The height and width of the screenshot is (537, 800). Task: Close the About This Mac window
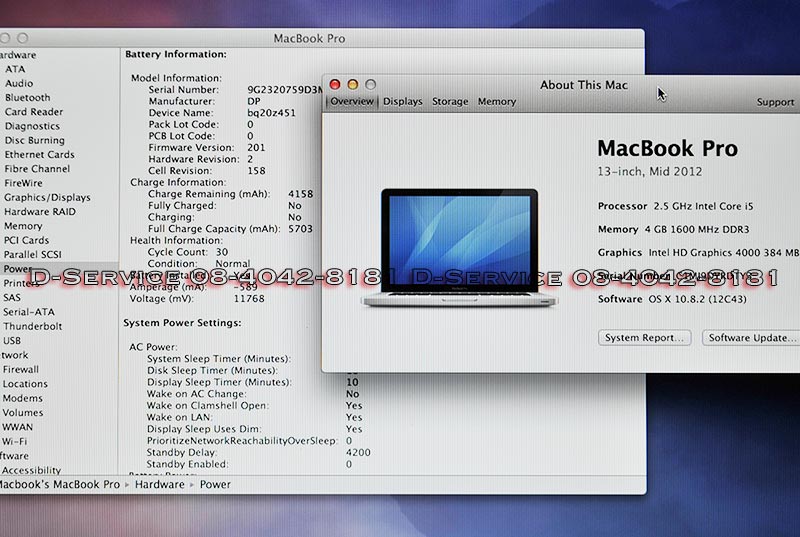pyautogui.click(x=335, y=84)
